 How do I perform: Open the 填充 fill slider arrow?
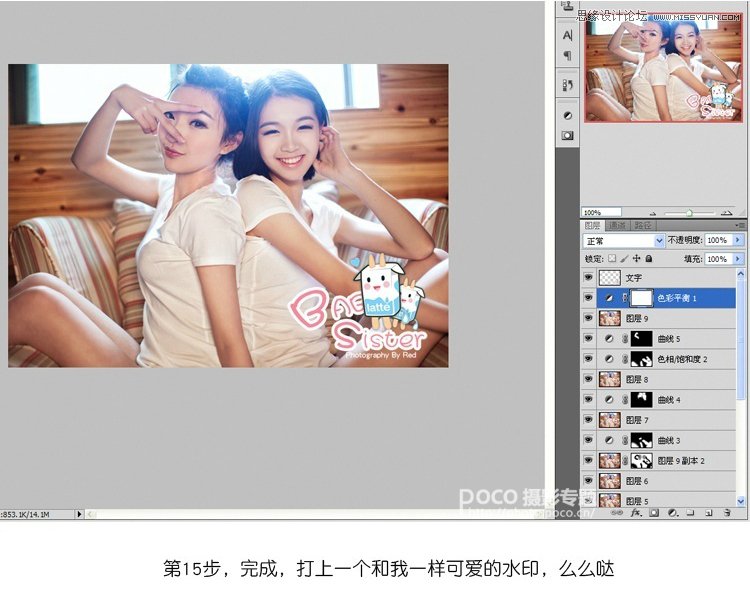coord(739,259)
